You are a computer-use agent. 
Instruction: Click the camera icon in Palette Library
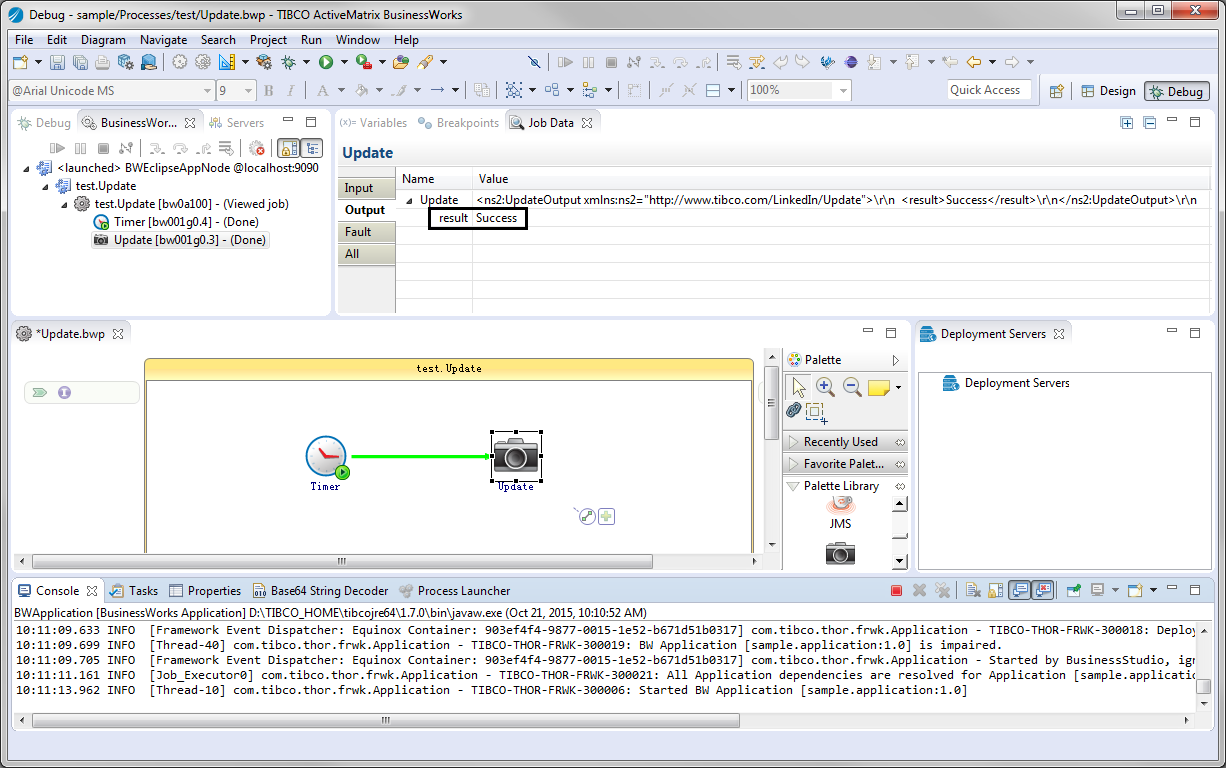840,553
